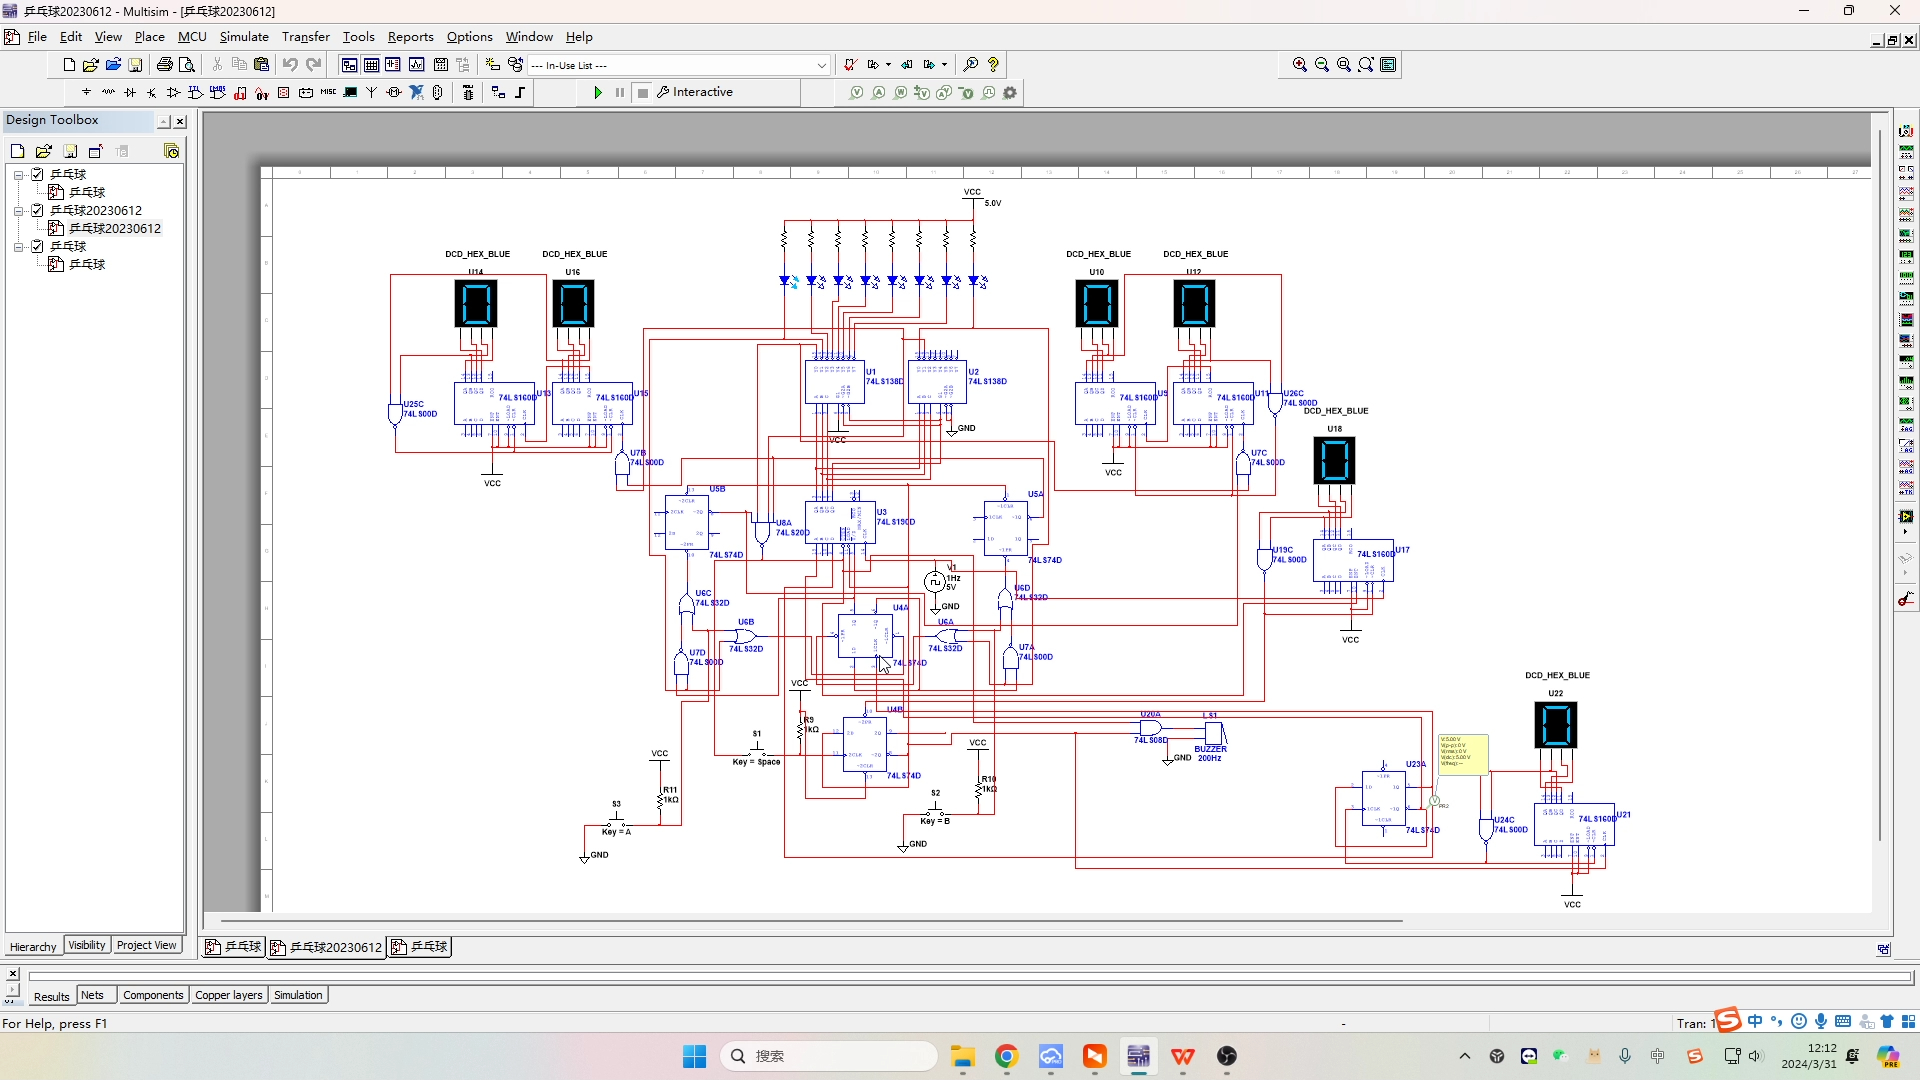Image resolution: width=1920 pixels, height=1080 pixels.
Task: Click the Pause simulation button
Action: [620, 93]
